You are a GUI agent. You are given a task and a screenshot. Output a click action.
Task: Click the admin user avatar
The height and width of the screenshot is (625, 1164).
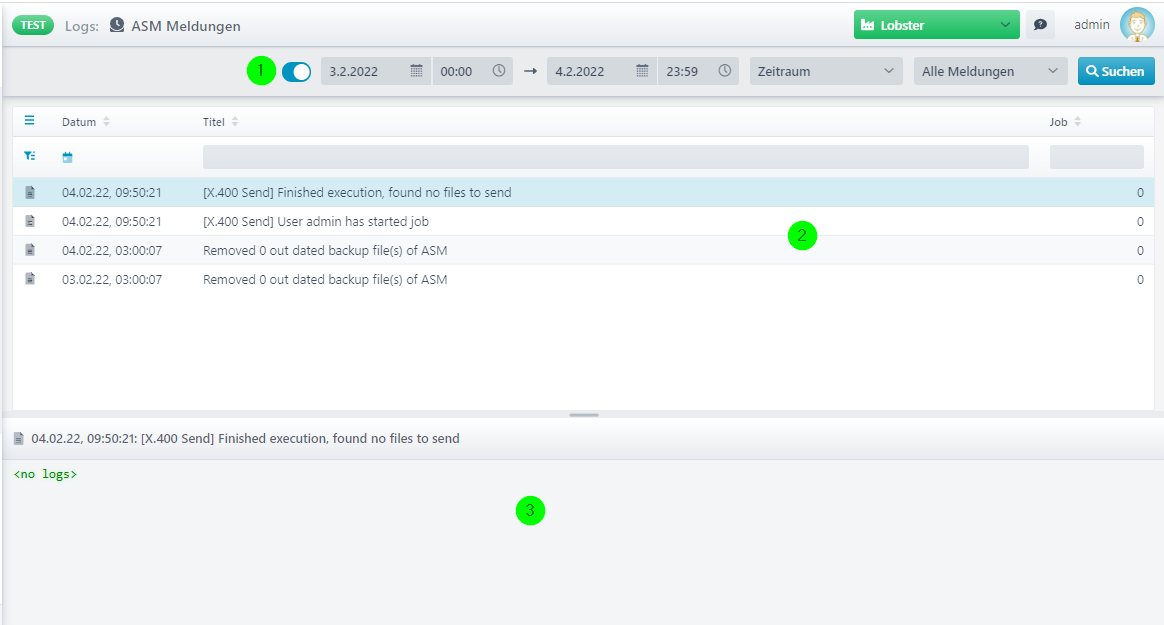click(1137, 25)
